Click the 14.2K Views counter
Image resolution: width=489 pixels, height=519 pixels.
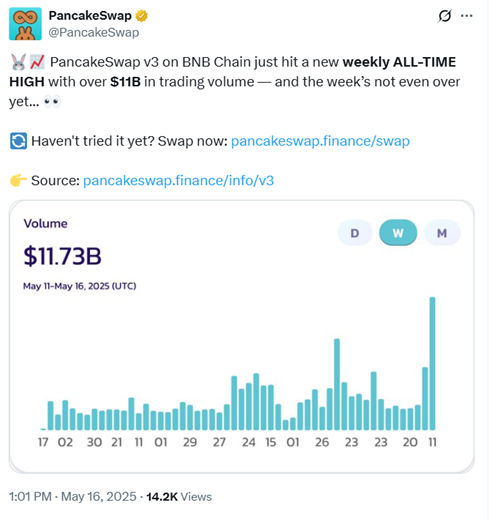[x=179, y=497]
